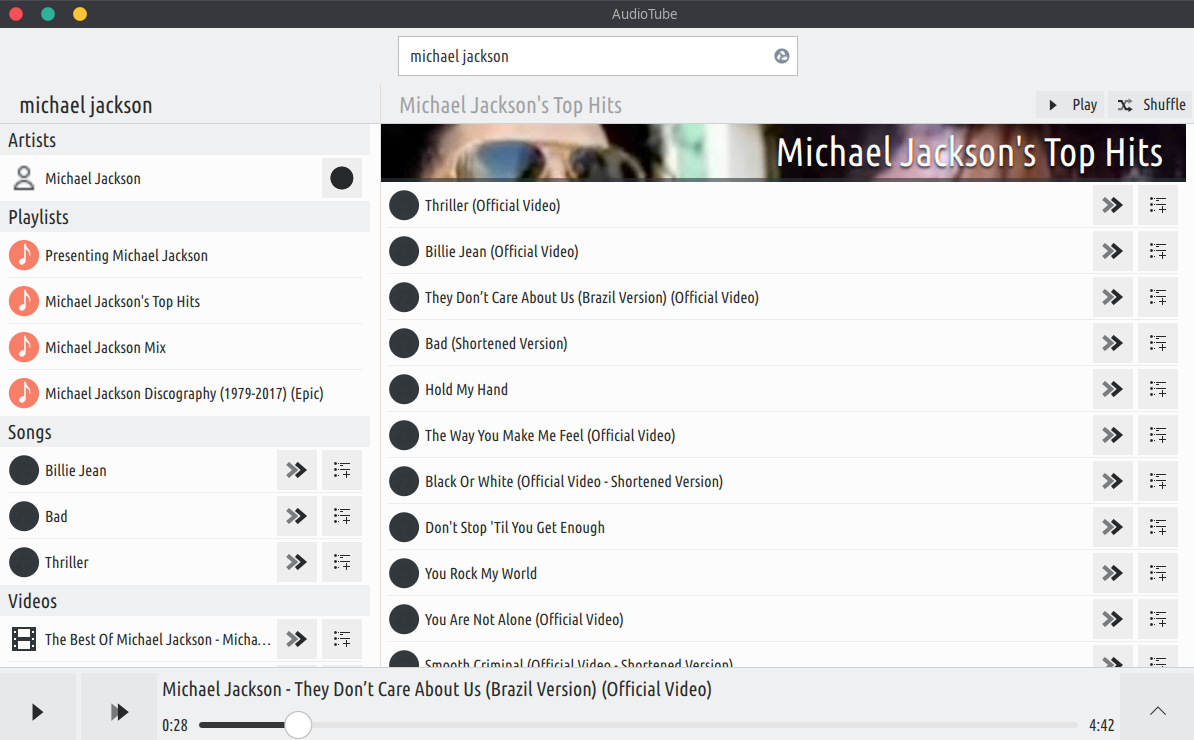Open the "Michael Jackson Mix" playlist icon
The image size is (1194, 740).
[23, 347]
